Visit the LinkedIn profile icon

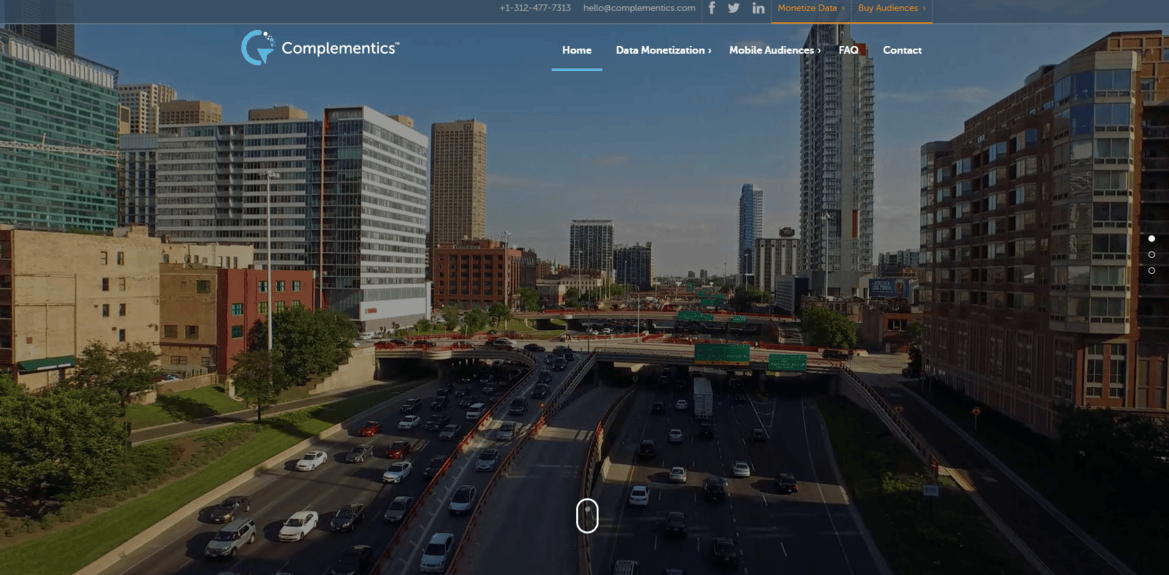click(758, 8)
